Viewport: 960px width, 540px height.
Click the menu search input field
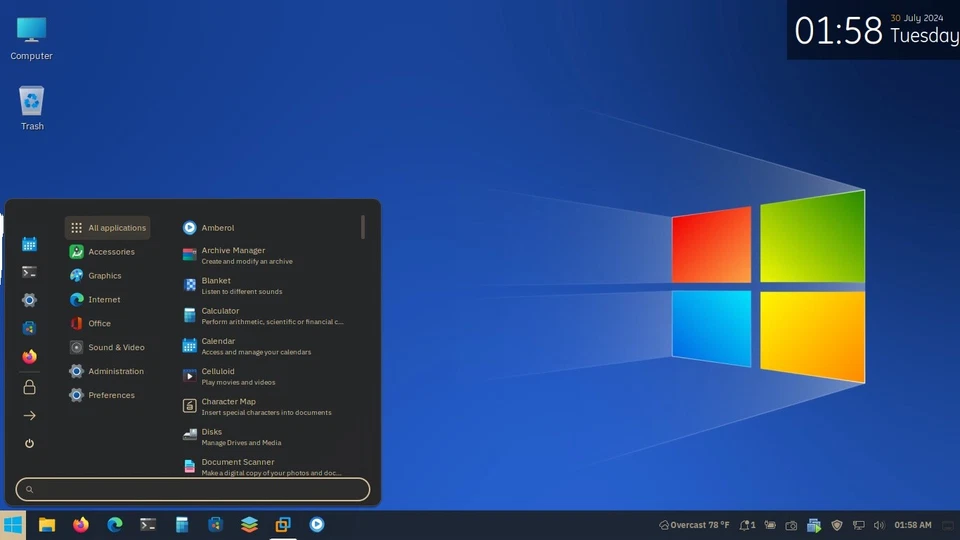(x=193, y=489)
